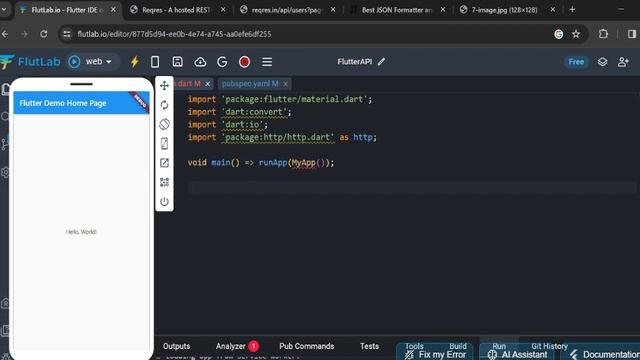
Task: Power off the emulator
Action: 164,201
